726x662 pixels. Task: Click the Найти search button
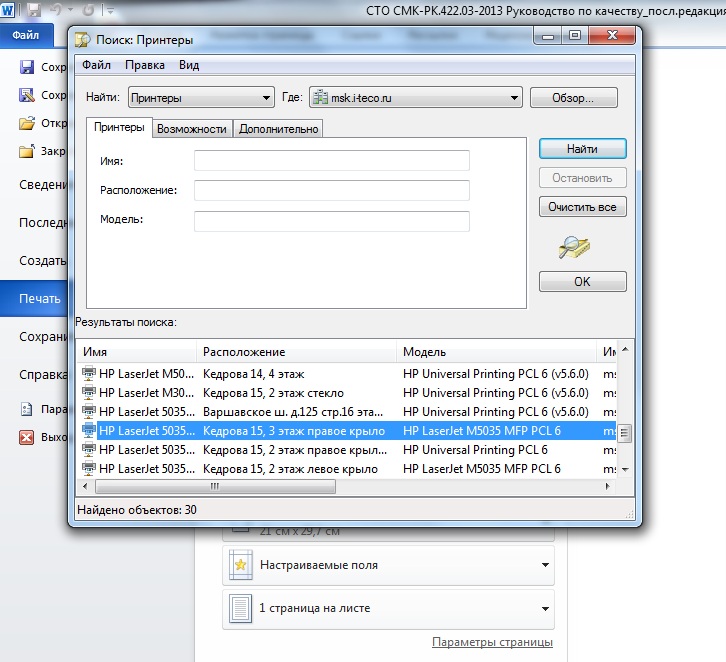(582, 149)
